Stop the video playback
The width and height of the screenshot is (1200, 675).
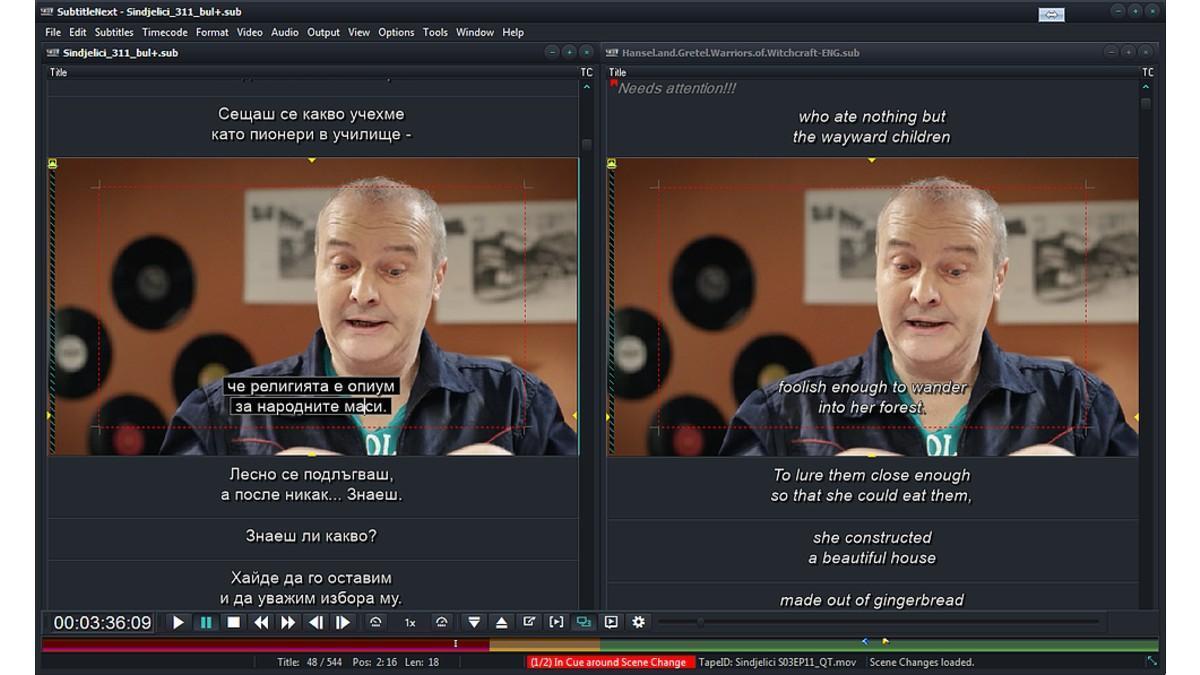click(x=233, y=622)
